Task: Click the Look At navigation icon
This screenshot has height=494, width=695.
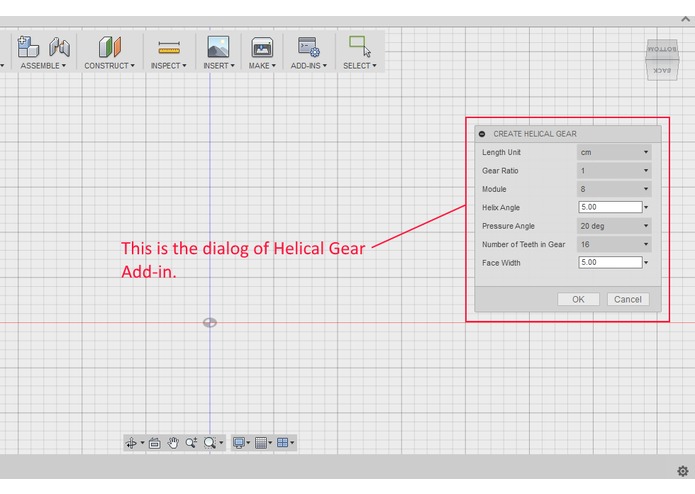Action: tap(155, 443)
